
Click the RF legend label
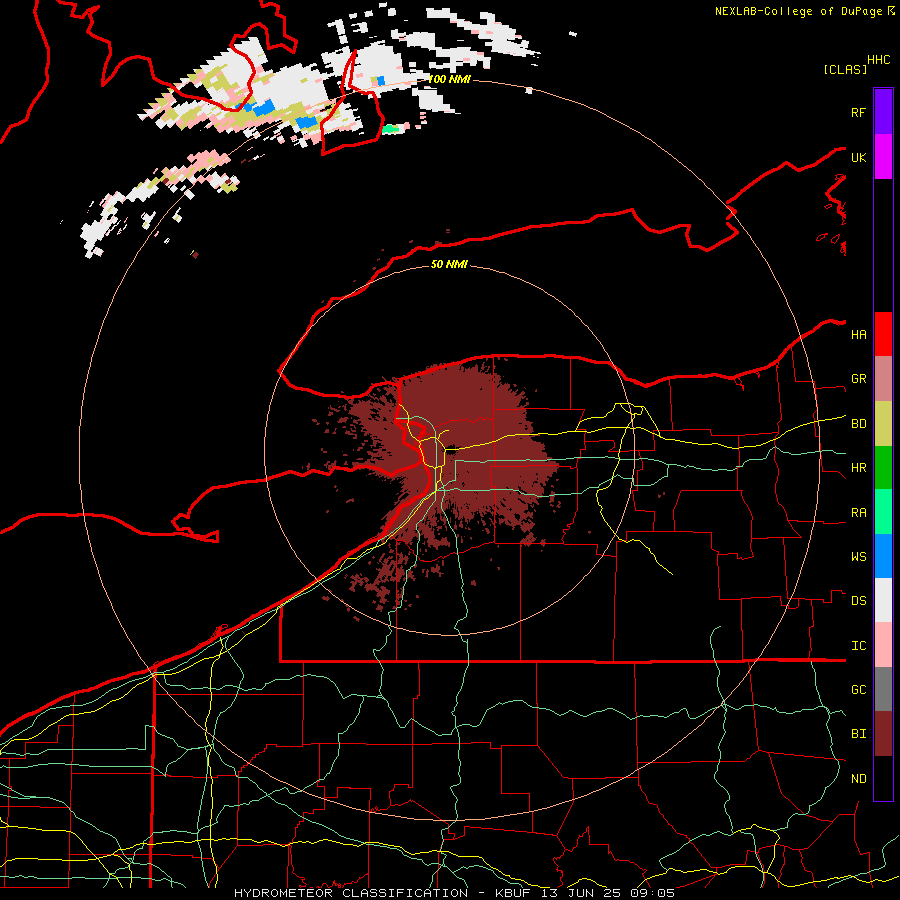859,112
